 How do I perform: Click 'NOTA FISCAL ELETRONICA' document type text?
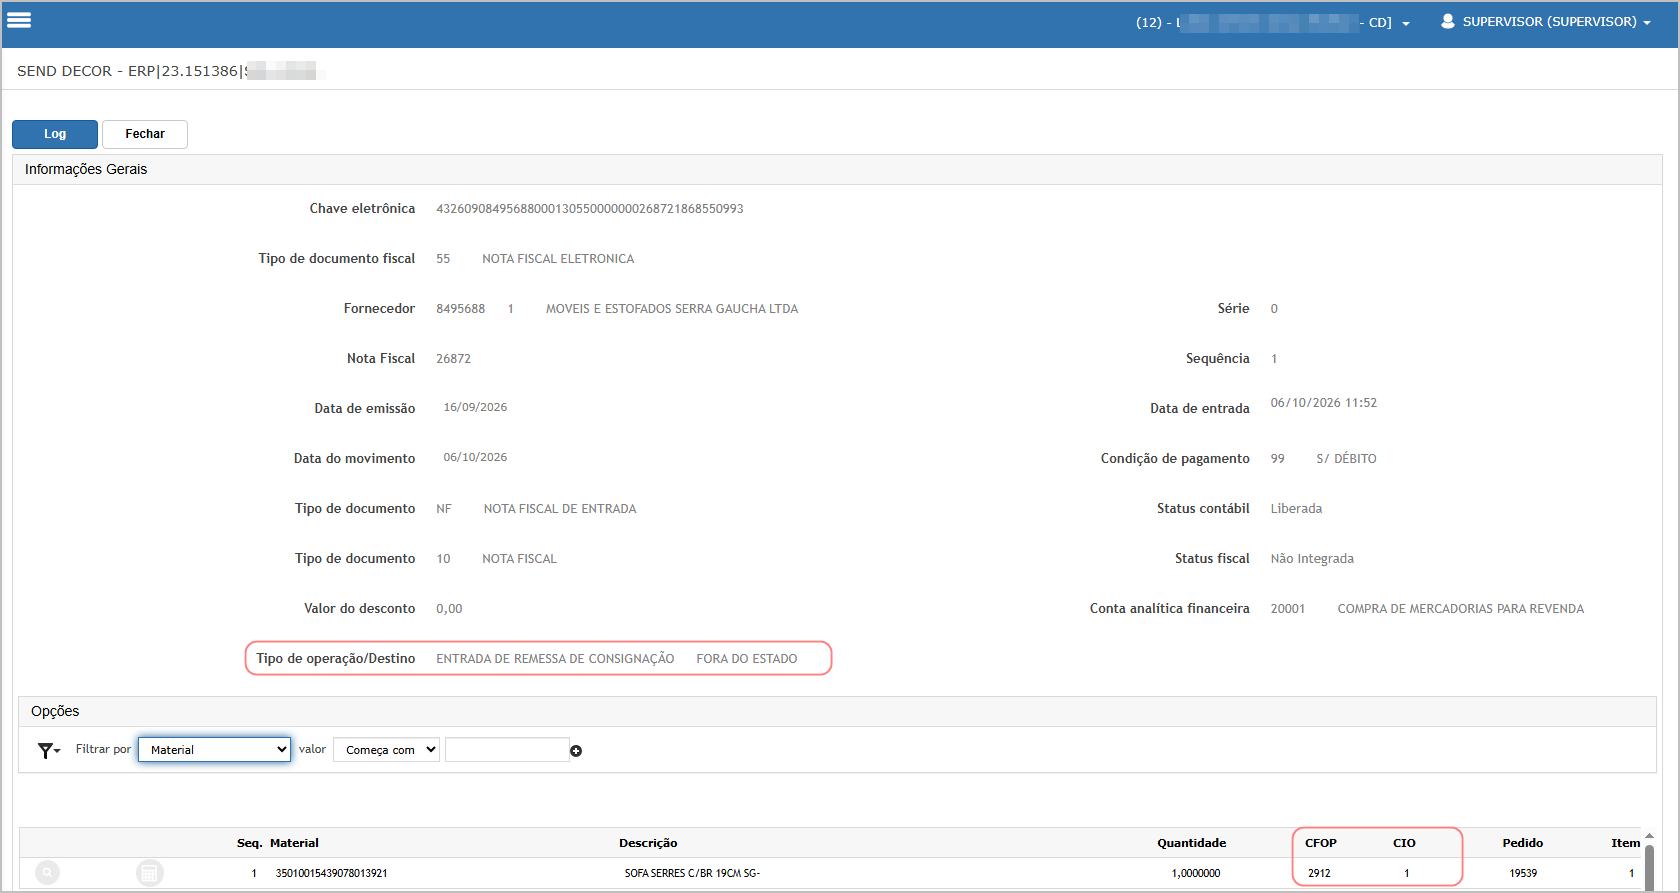point(558,259)
